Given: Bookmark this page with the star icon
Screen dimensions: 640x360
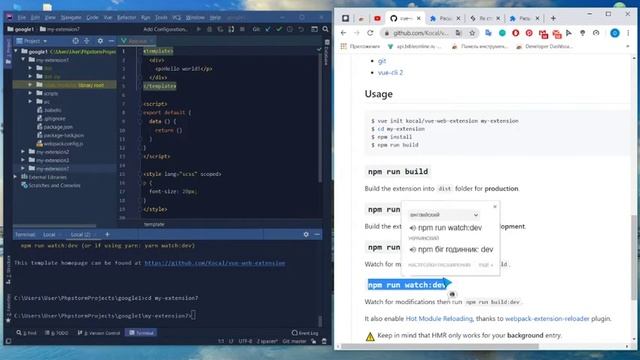Looking at the screenshot, I should pyautogui.click(x=472, y=33).
